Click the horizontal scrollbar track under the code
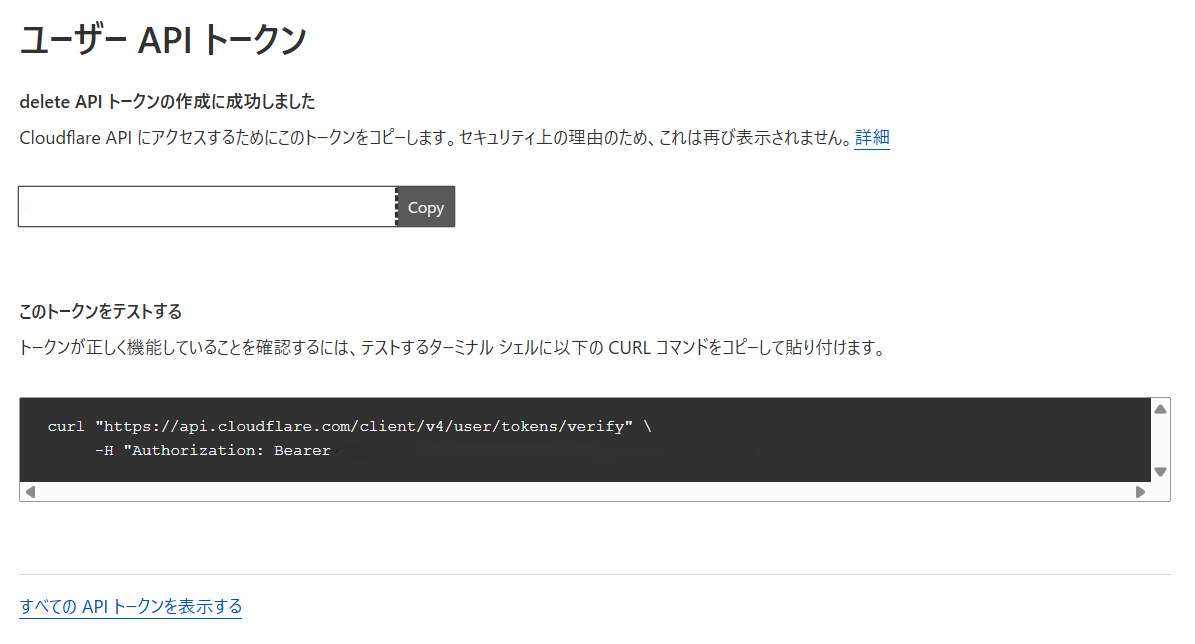Image resolution: width=1195 pixels, height=644 pixels. point(584,492)
